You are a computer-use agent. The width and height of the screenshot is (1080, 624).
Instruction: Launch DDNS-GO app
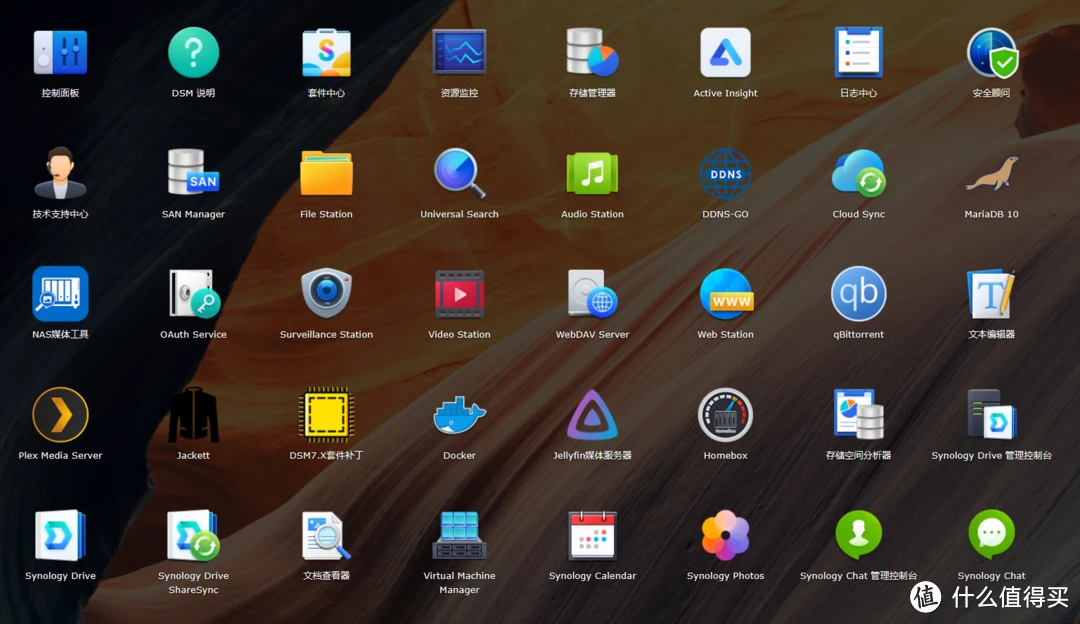tap(725, 174)
